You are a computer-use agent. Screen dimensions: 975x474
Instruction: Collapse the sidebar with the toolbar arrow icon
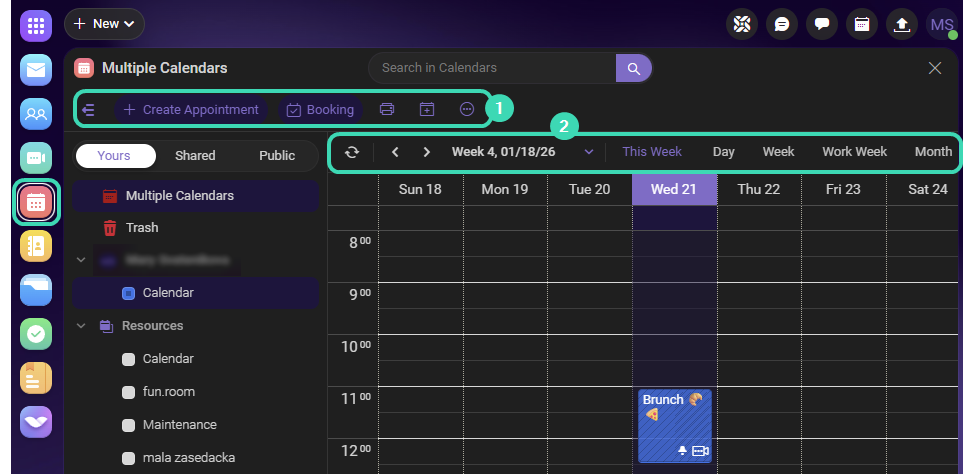coord(89,109)
